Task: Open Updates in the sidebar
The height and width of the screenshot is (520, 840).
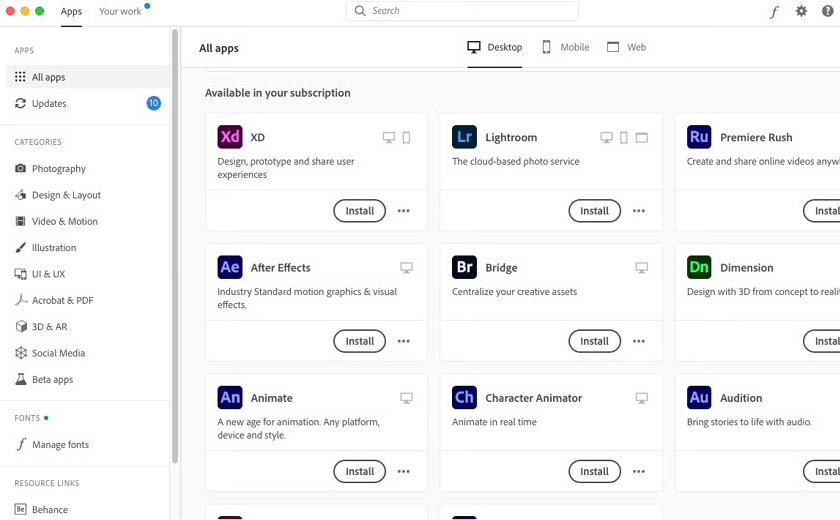Action: pos(48,103)
